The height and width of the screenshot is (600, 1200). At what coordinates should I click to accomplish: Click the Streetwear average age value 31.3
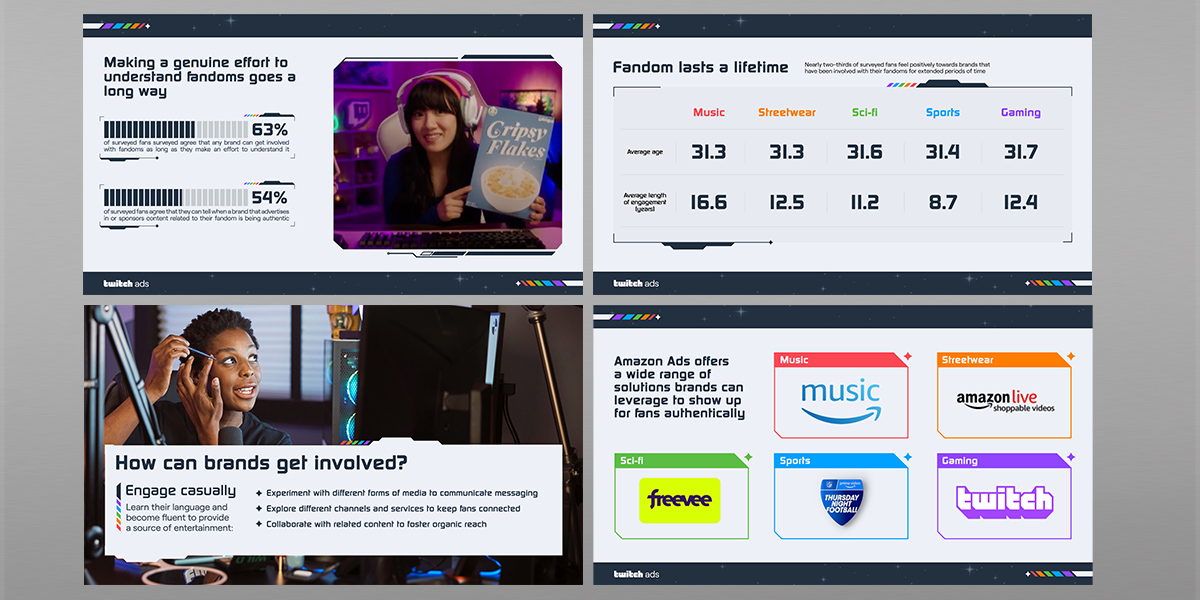pos(786,152)
